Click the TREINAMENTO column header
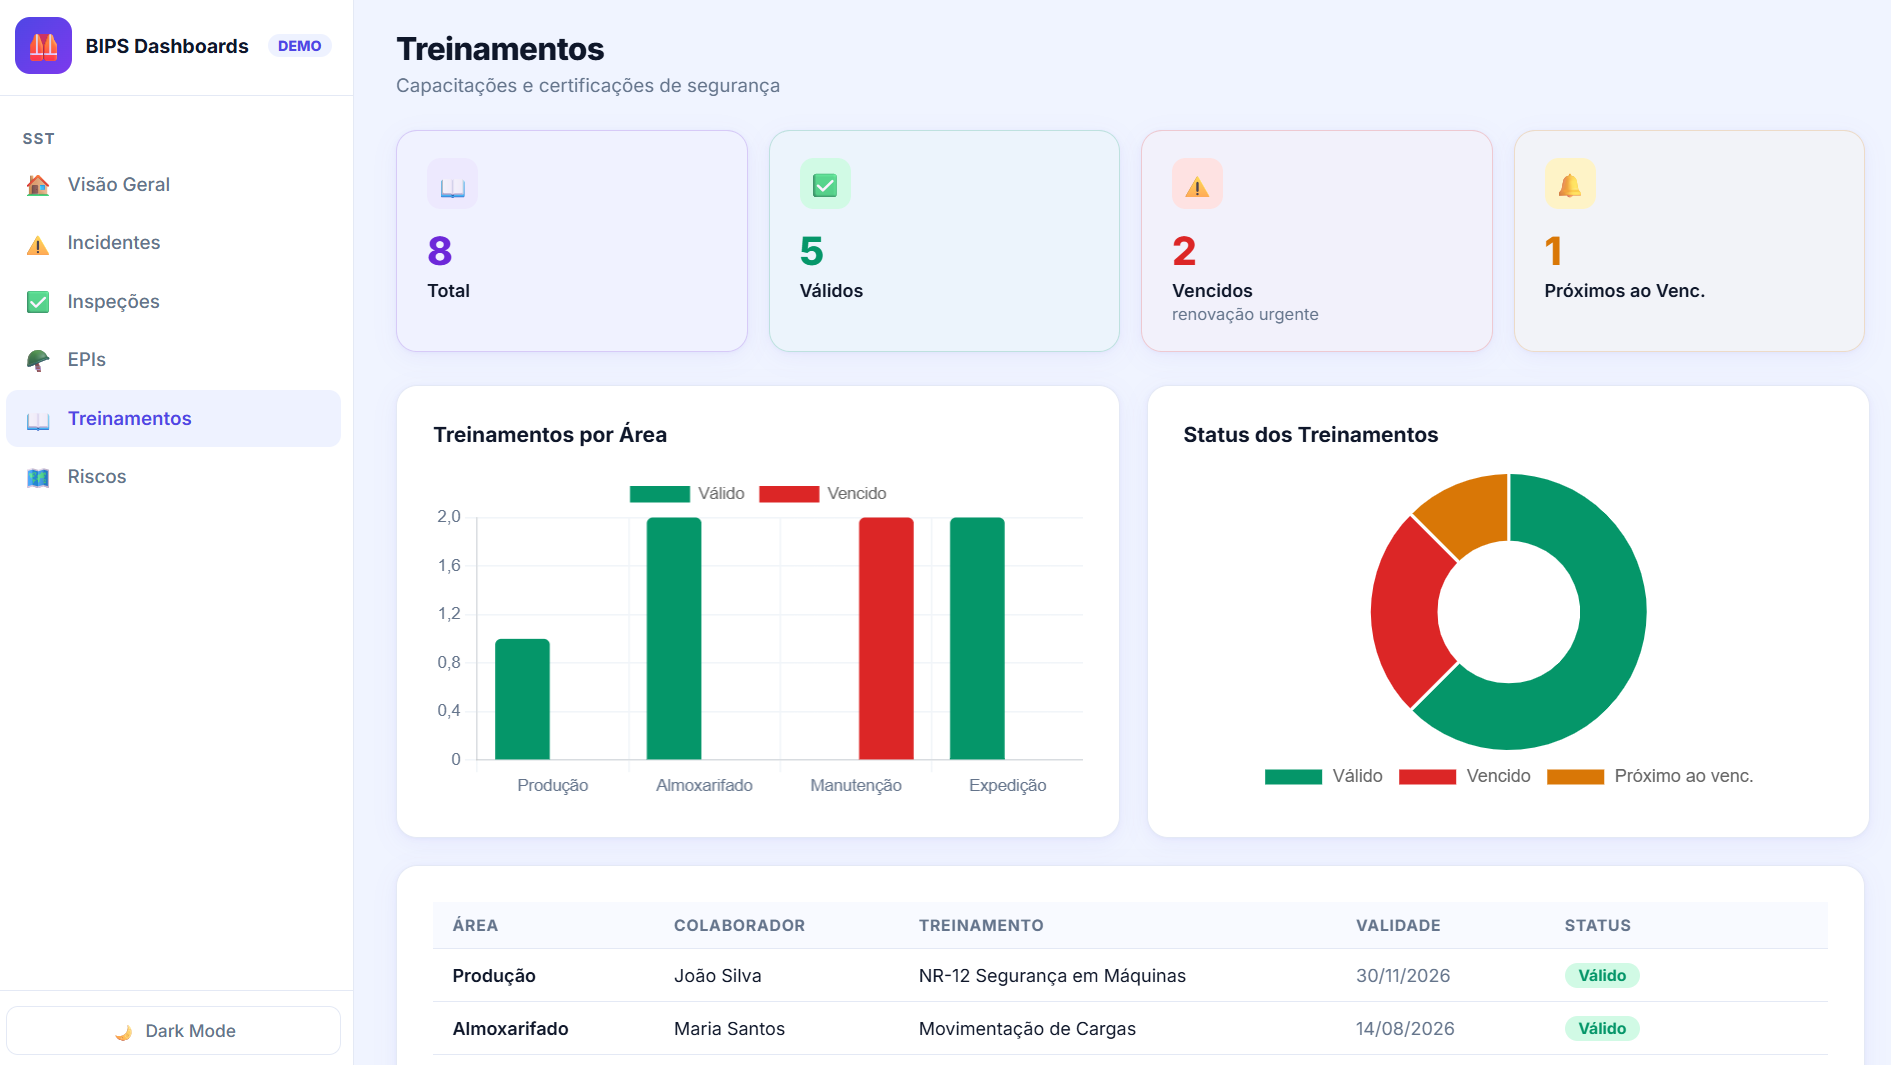Screen dimensions: 1891x1065 [981, 926]
